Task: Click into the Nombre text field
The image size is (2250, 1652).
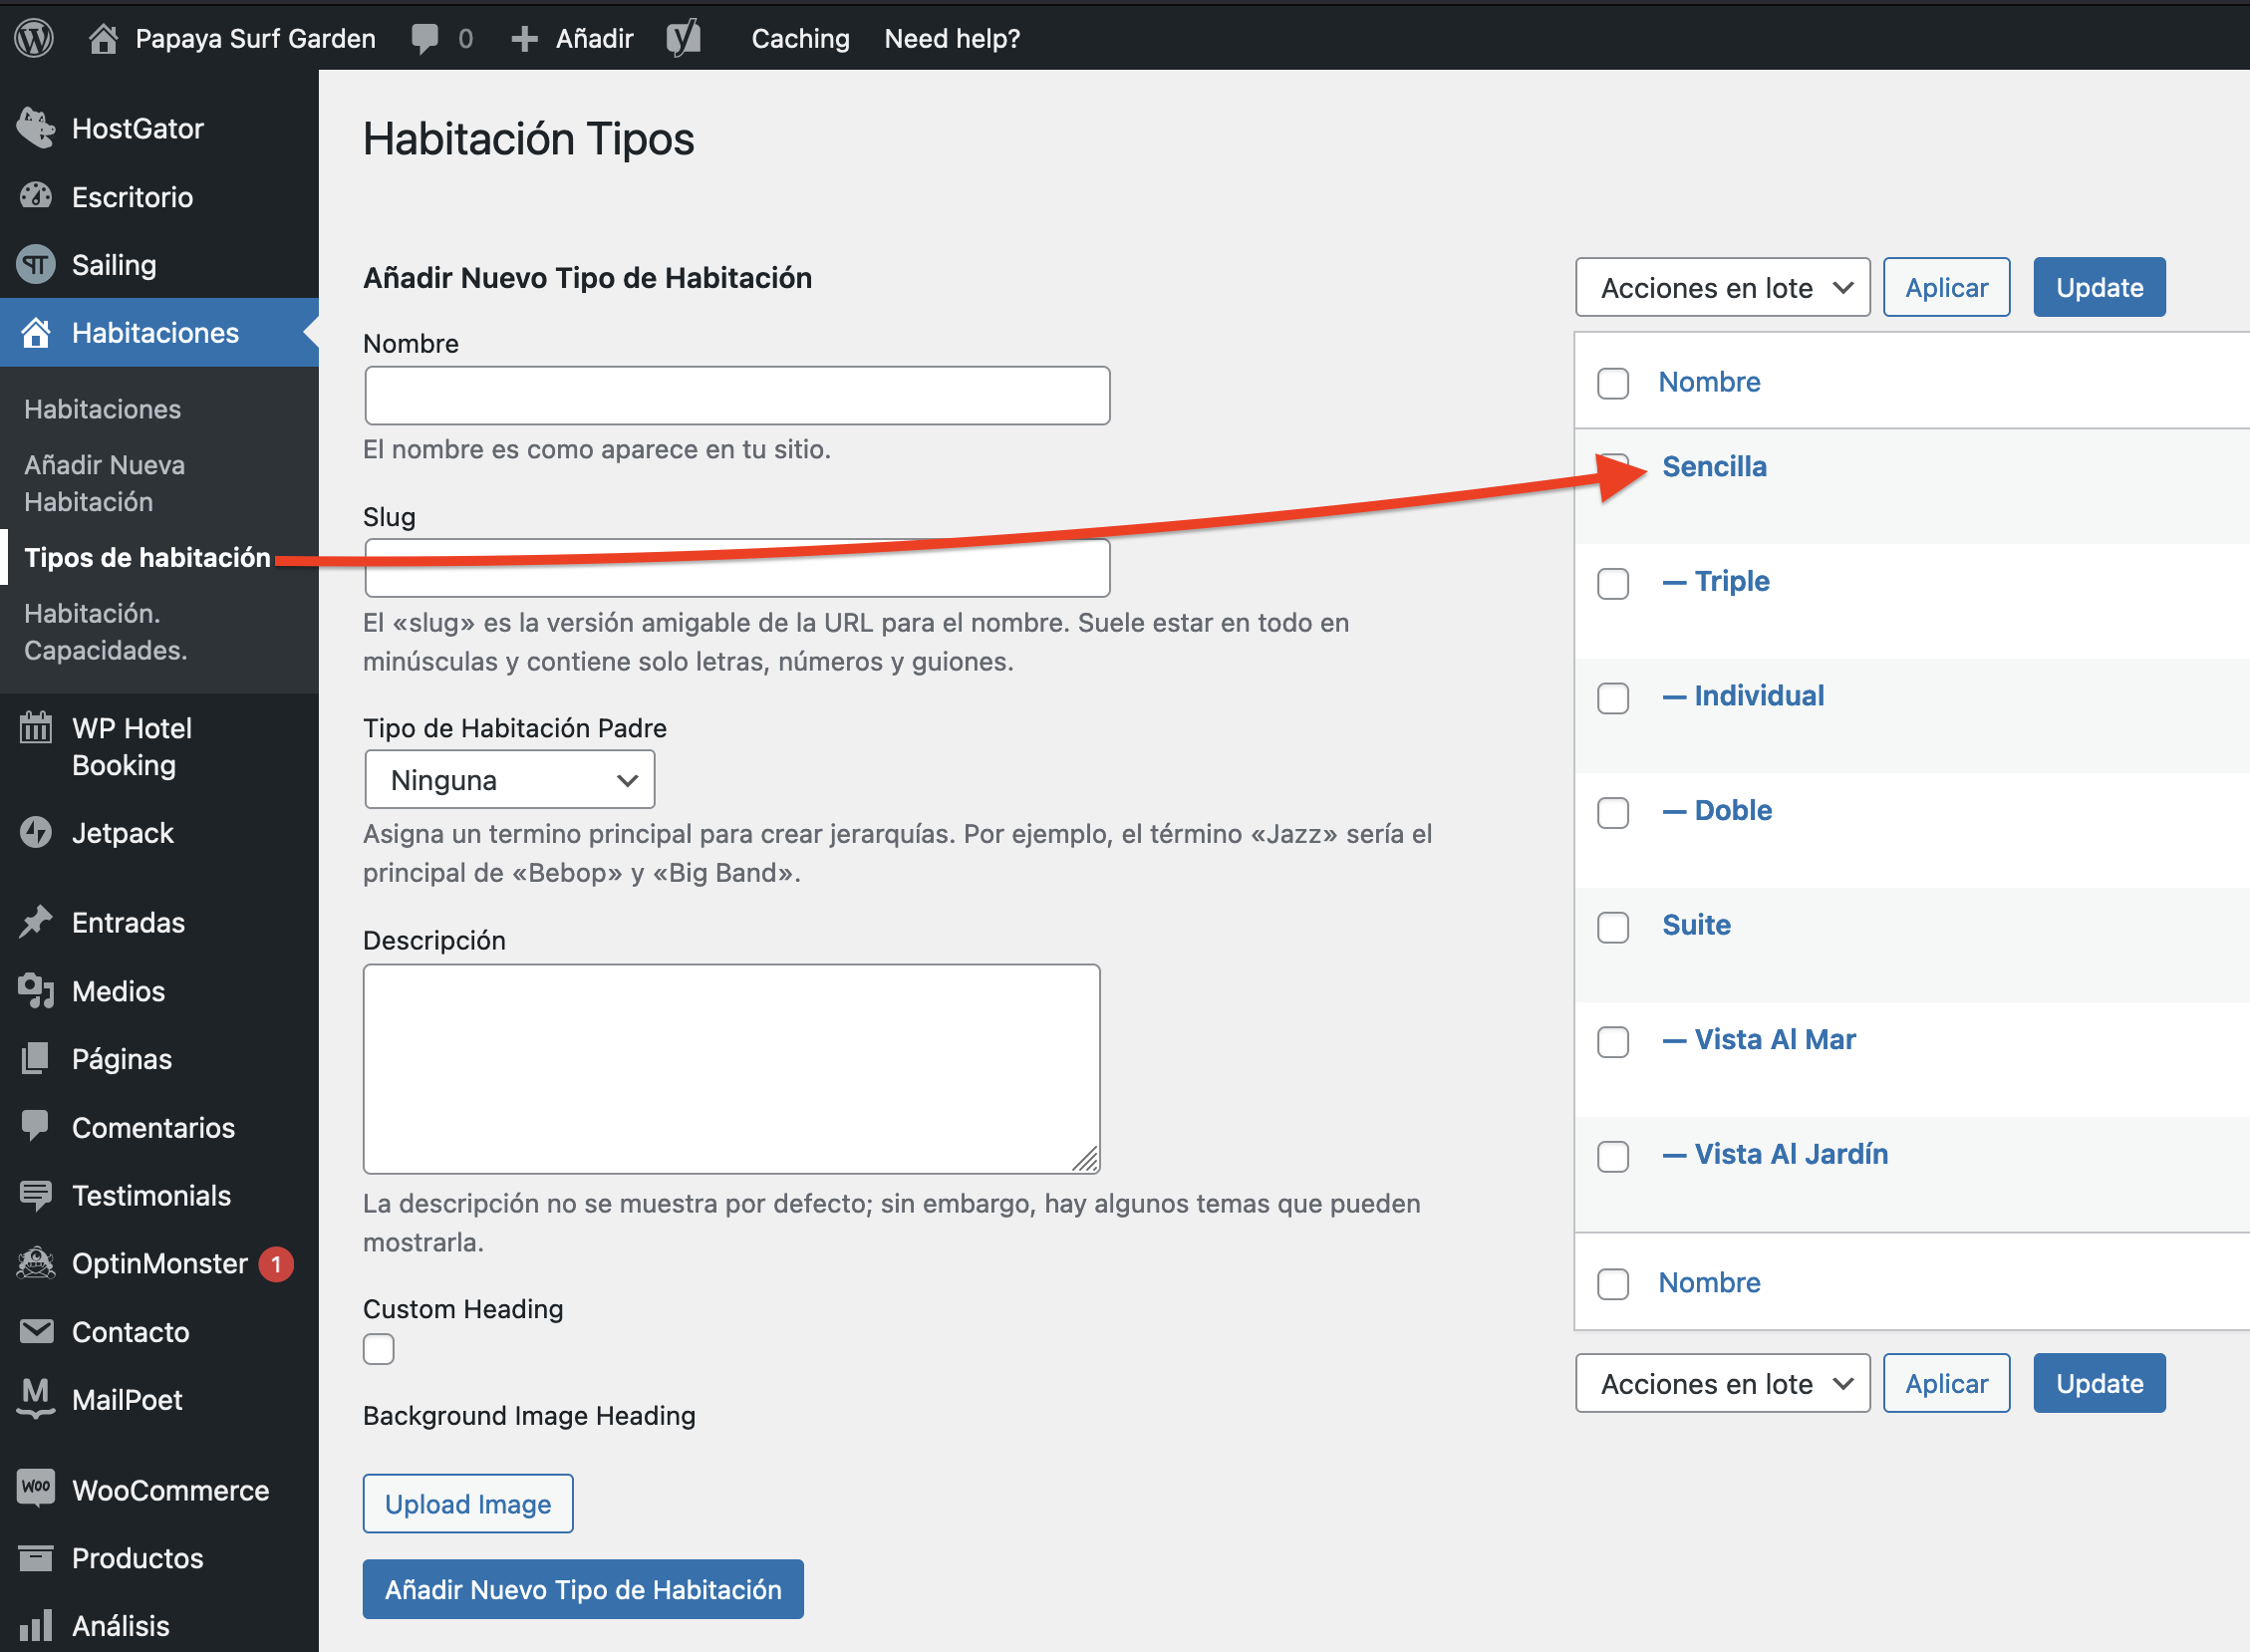Action: pyautogui.click(x=737, y=396)
